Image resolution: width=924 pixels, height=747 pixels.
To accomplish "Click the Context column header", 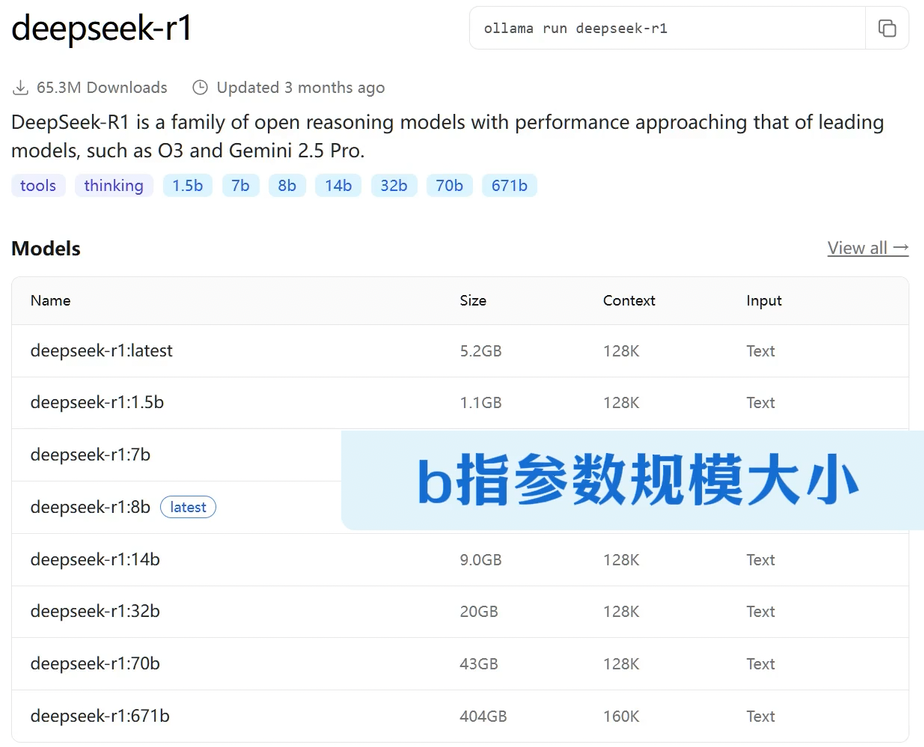I will [629, 300].
